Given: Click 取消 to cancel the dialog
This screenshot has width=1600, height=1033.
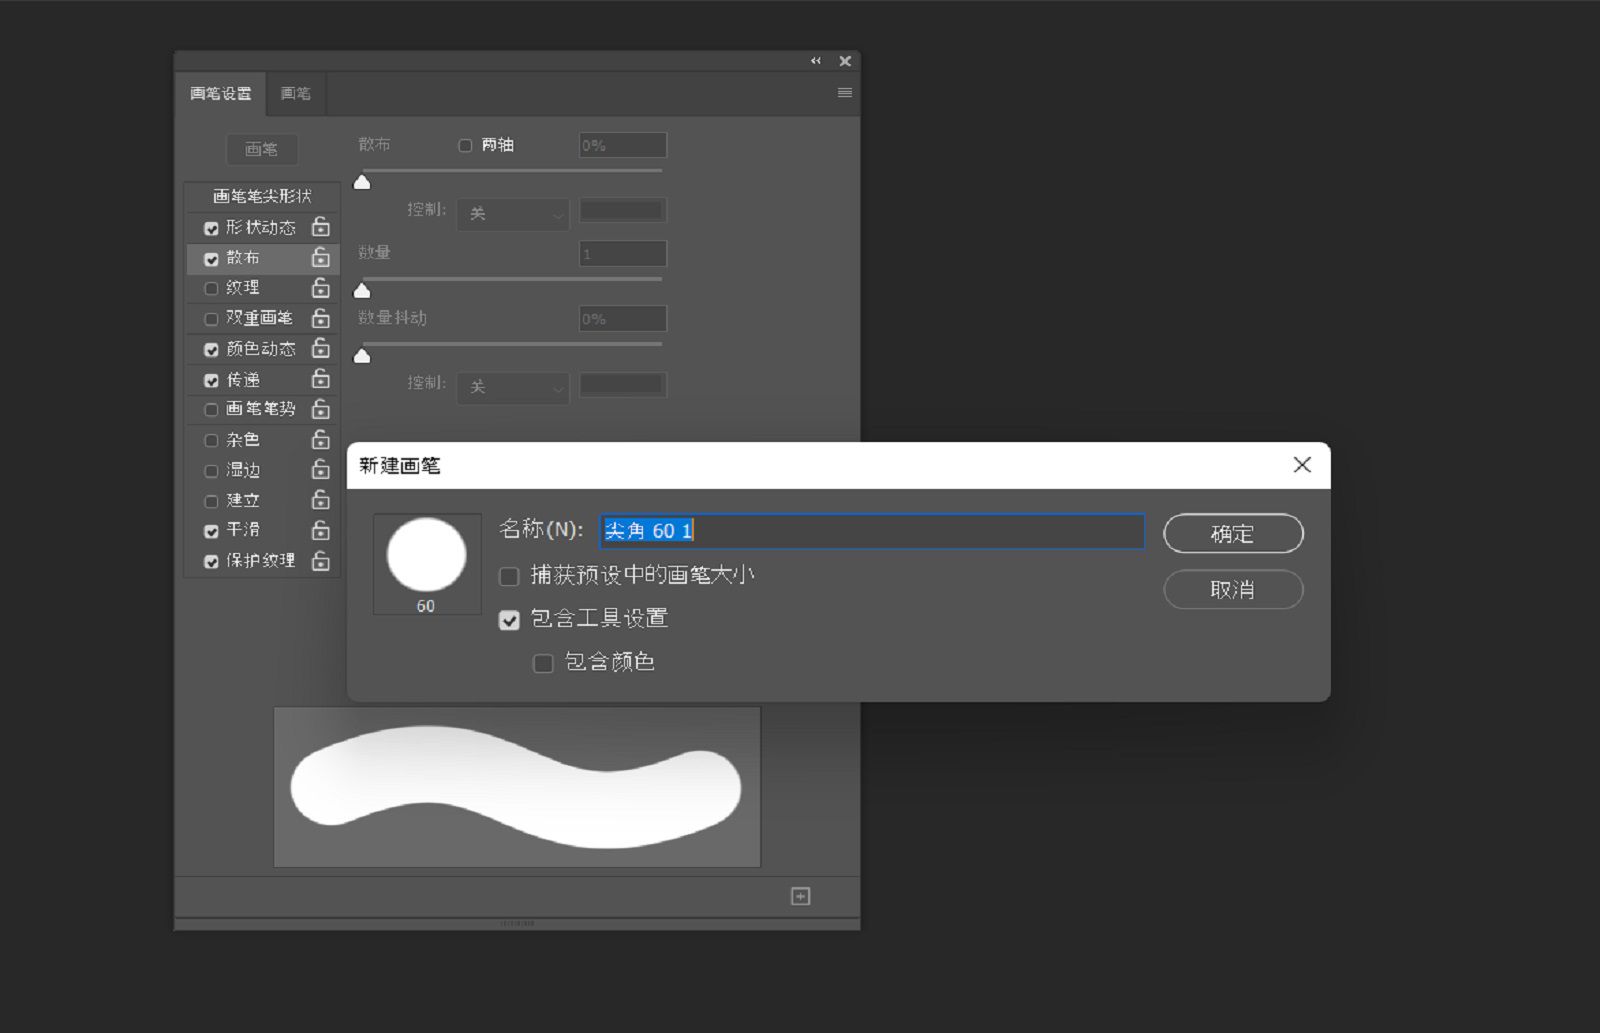Looking at the screenshot, I should pyautogui.click(x=1233, y=590).
